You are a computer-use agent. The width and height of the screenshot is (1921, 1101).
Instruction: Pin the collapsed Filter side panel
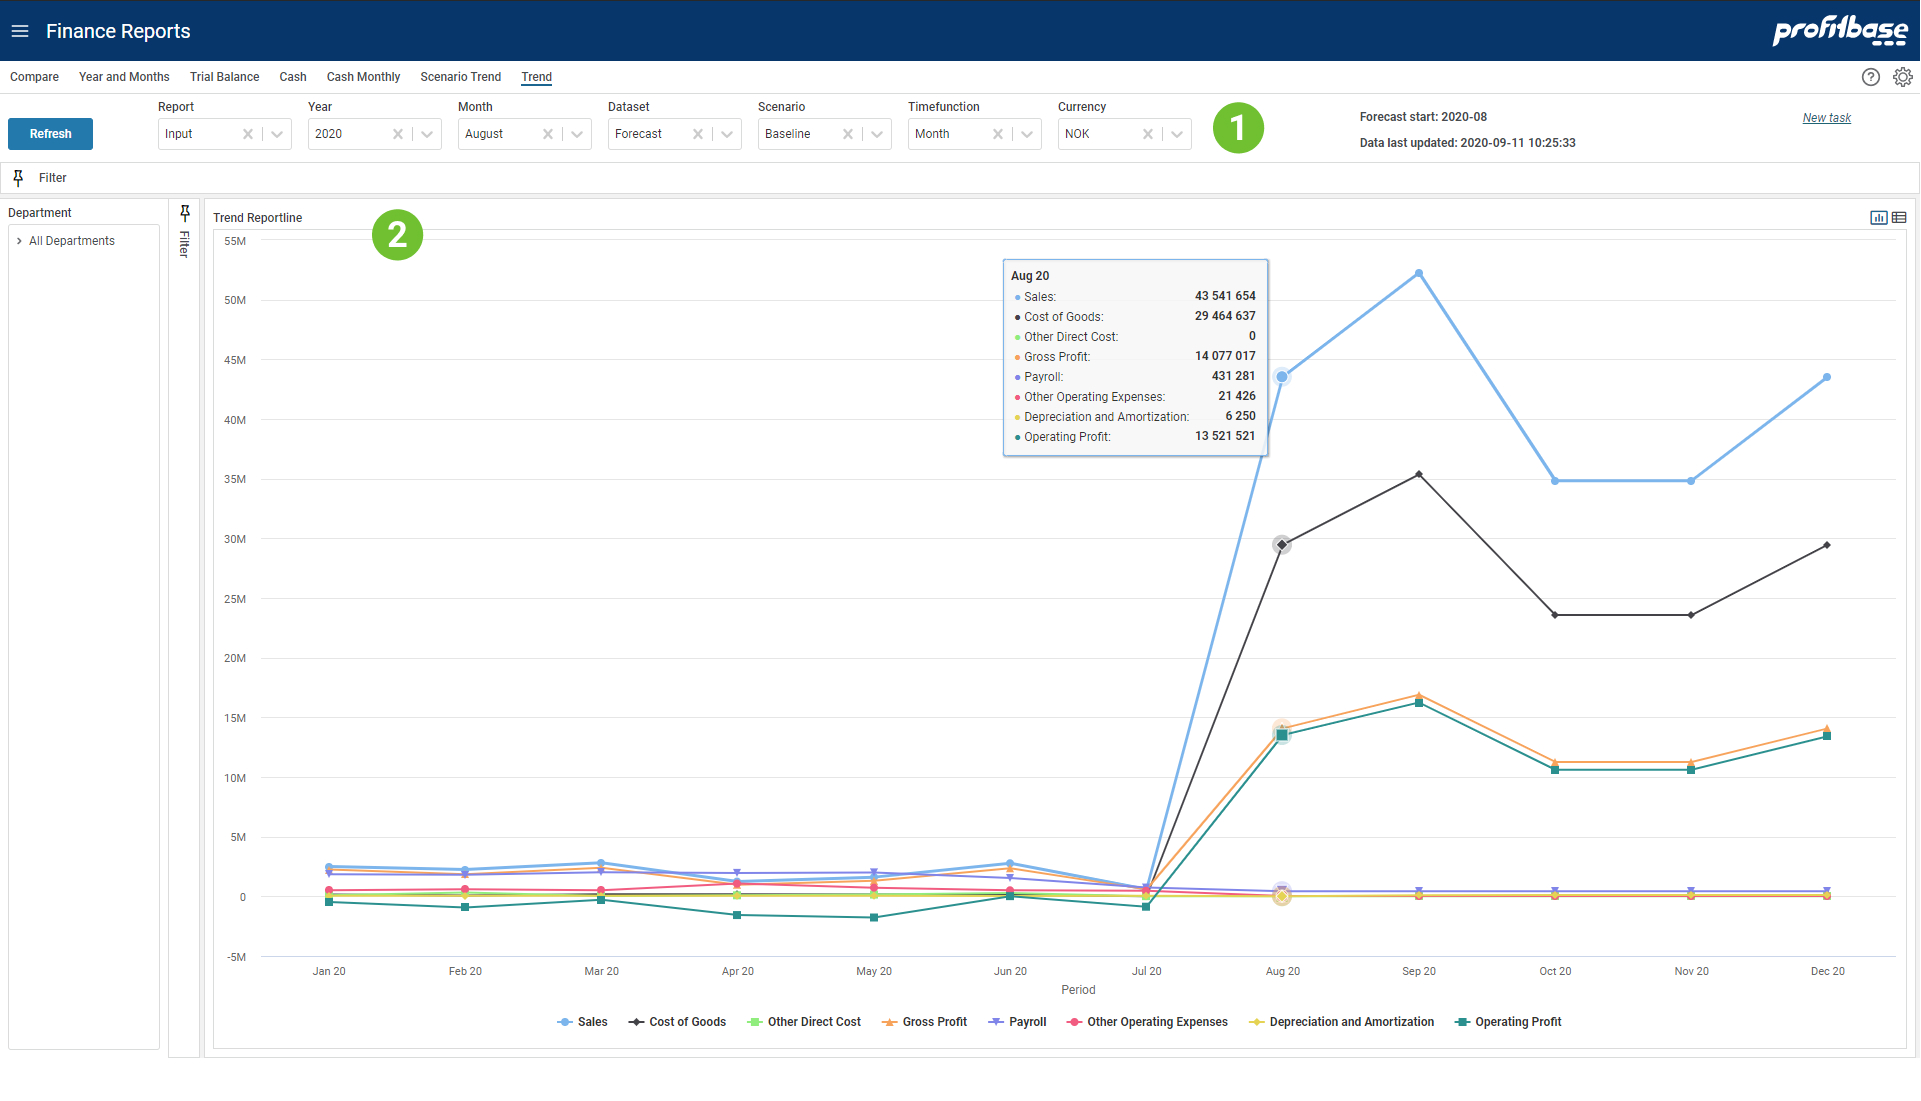click(184, 212)
